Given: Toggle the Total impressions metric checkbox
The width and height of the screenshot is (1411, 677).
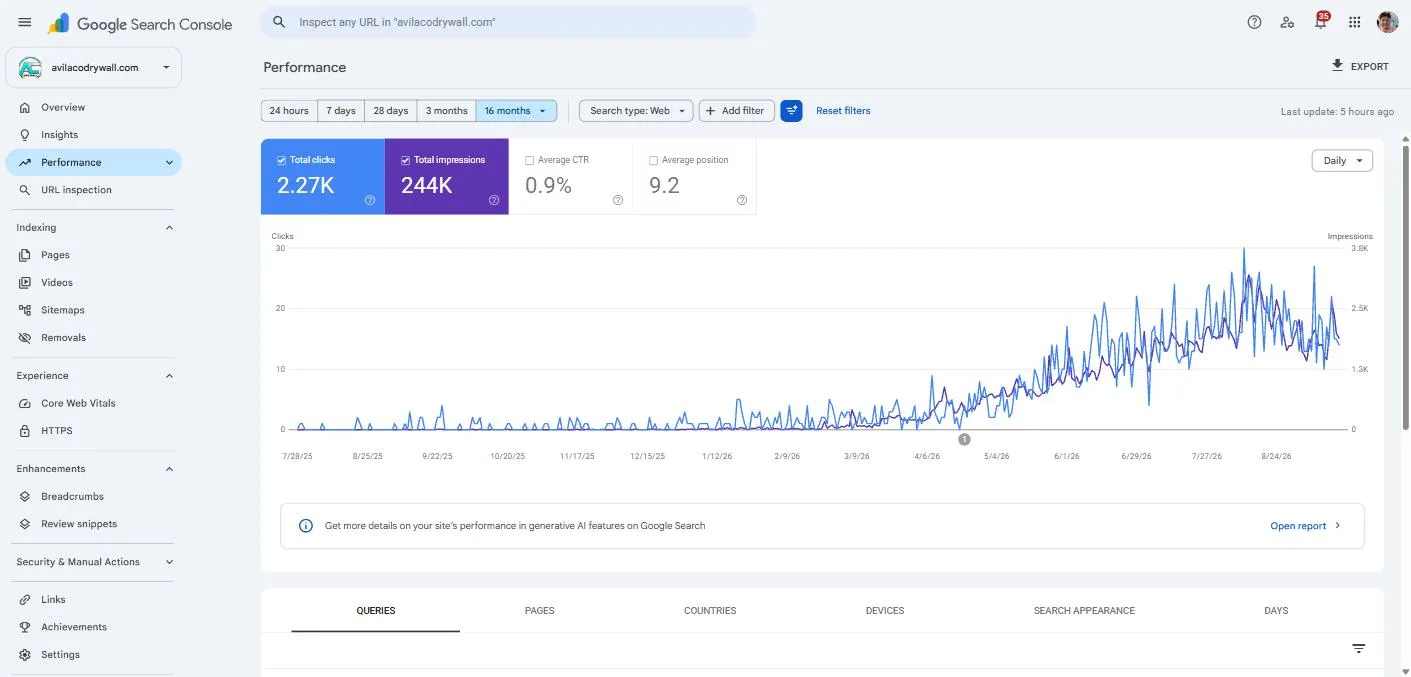Looking at the screenshot, I should coord(406,160).
